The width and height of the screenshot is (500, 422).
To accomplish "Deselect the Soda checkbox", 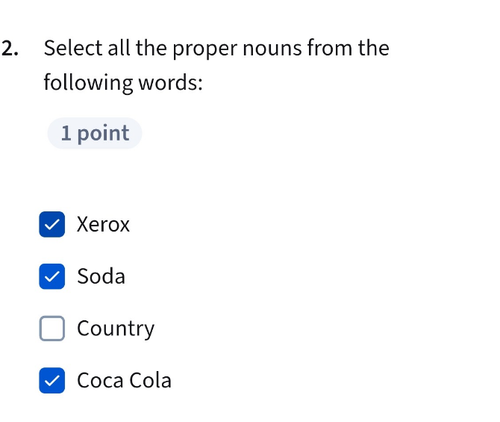I will (52, 276).
